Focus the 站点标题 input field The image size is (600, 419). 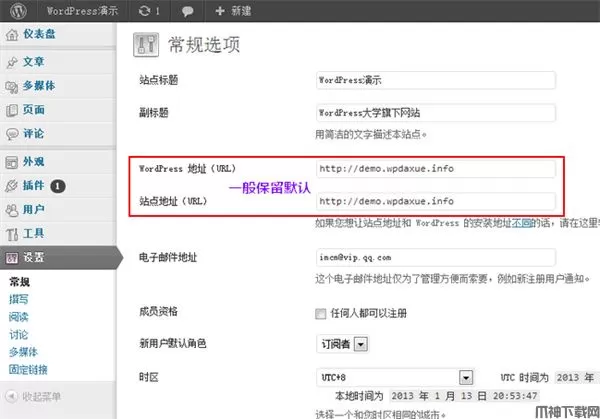[435, 80]
